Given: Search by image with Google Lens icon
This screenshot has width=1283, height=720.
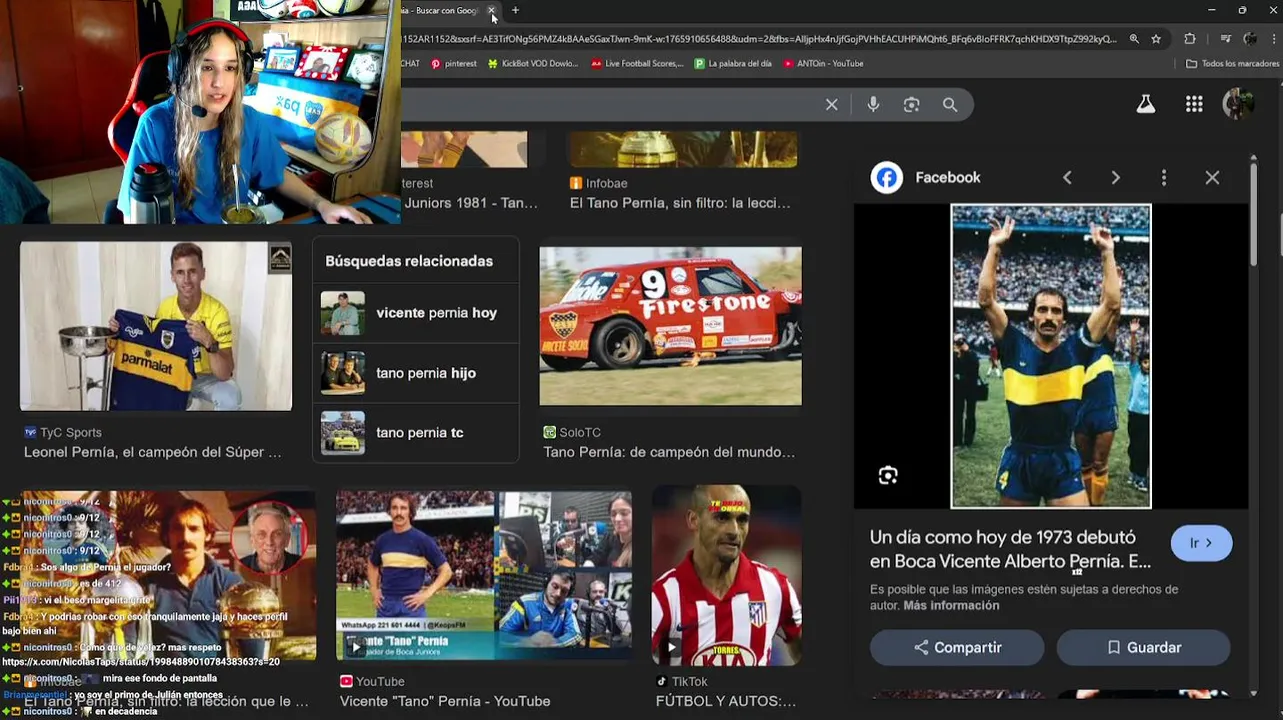Looking at the screenshot, I should click(x=911, y=104).
